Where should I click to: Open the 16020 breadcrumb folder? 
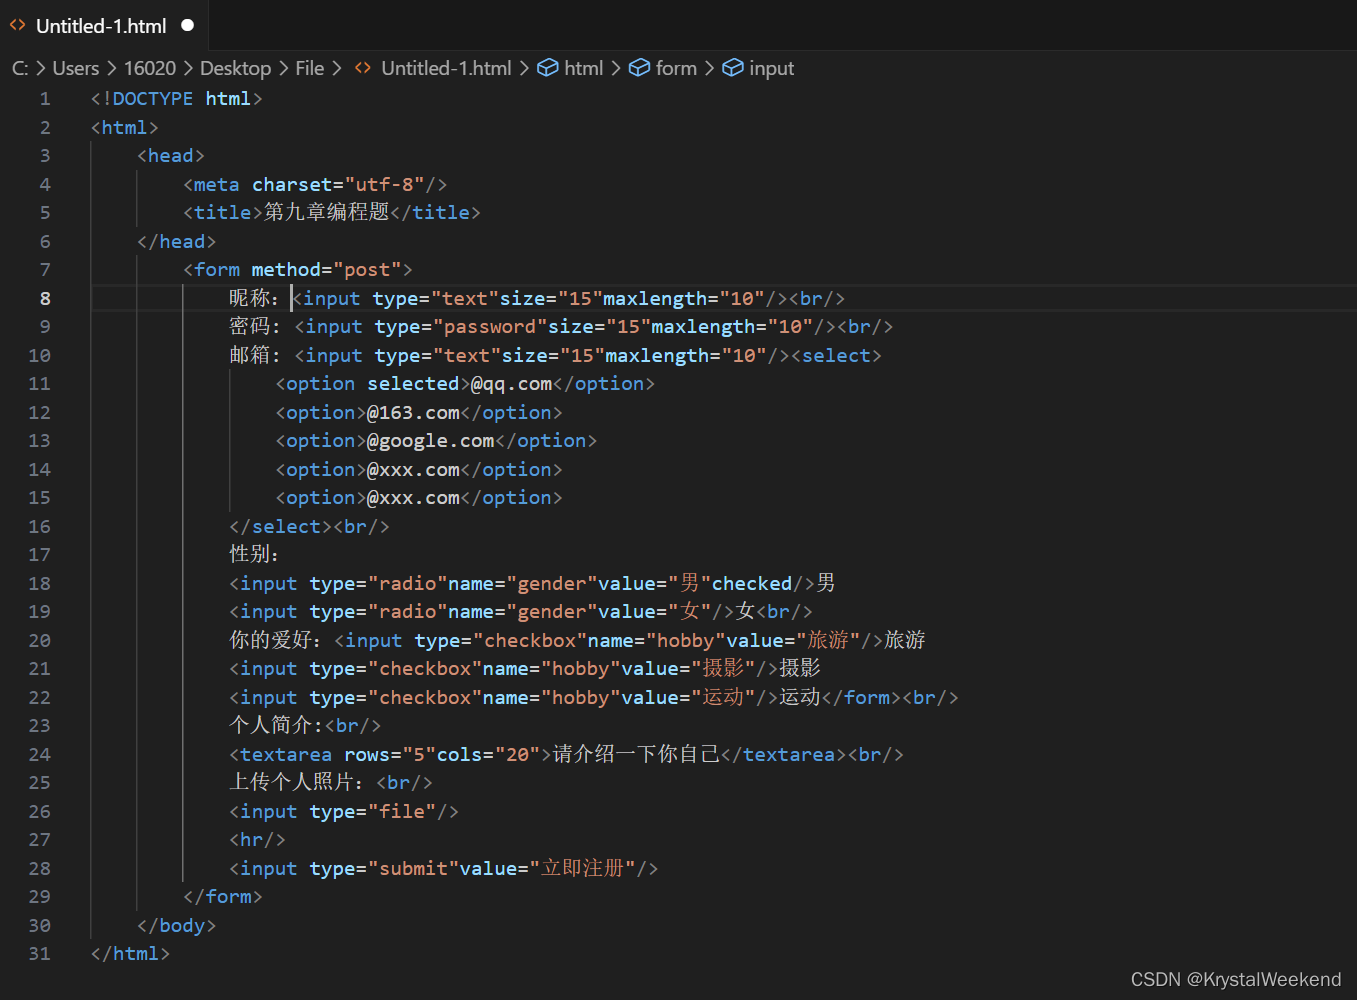point(150,68)
